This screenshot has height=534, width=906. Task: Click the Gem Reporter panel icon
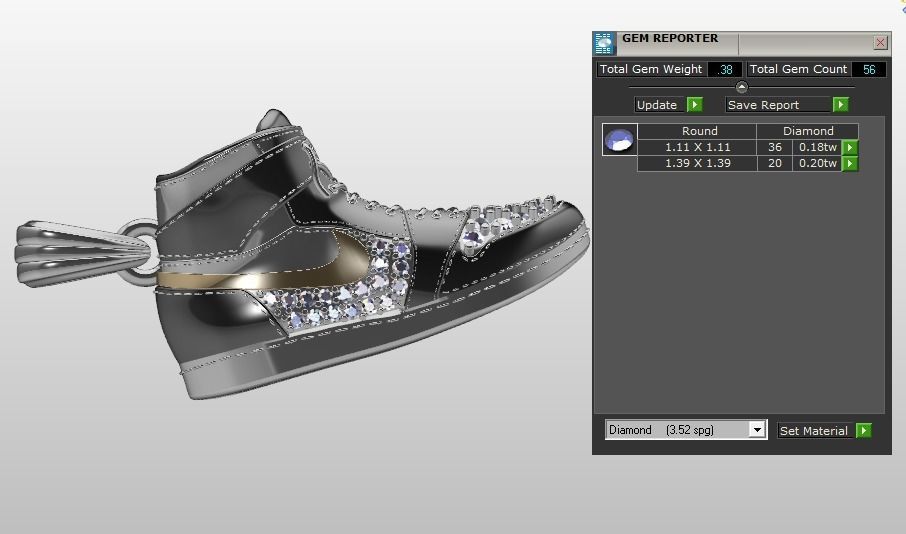604,44
